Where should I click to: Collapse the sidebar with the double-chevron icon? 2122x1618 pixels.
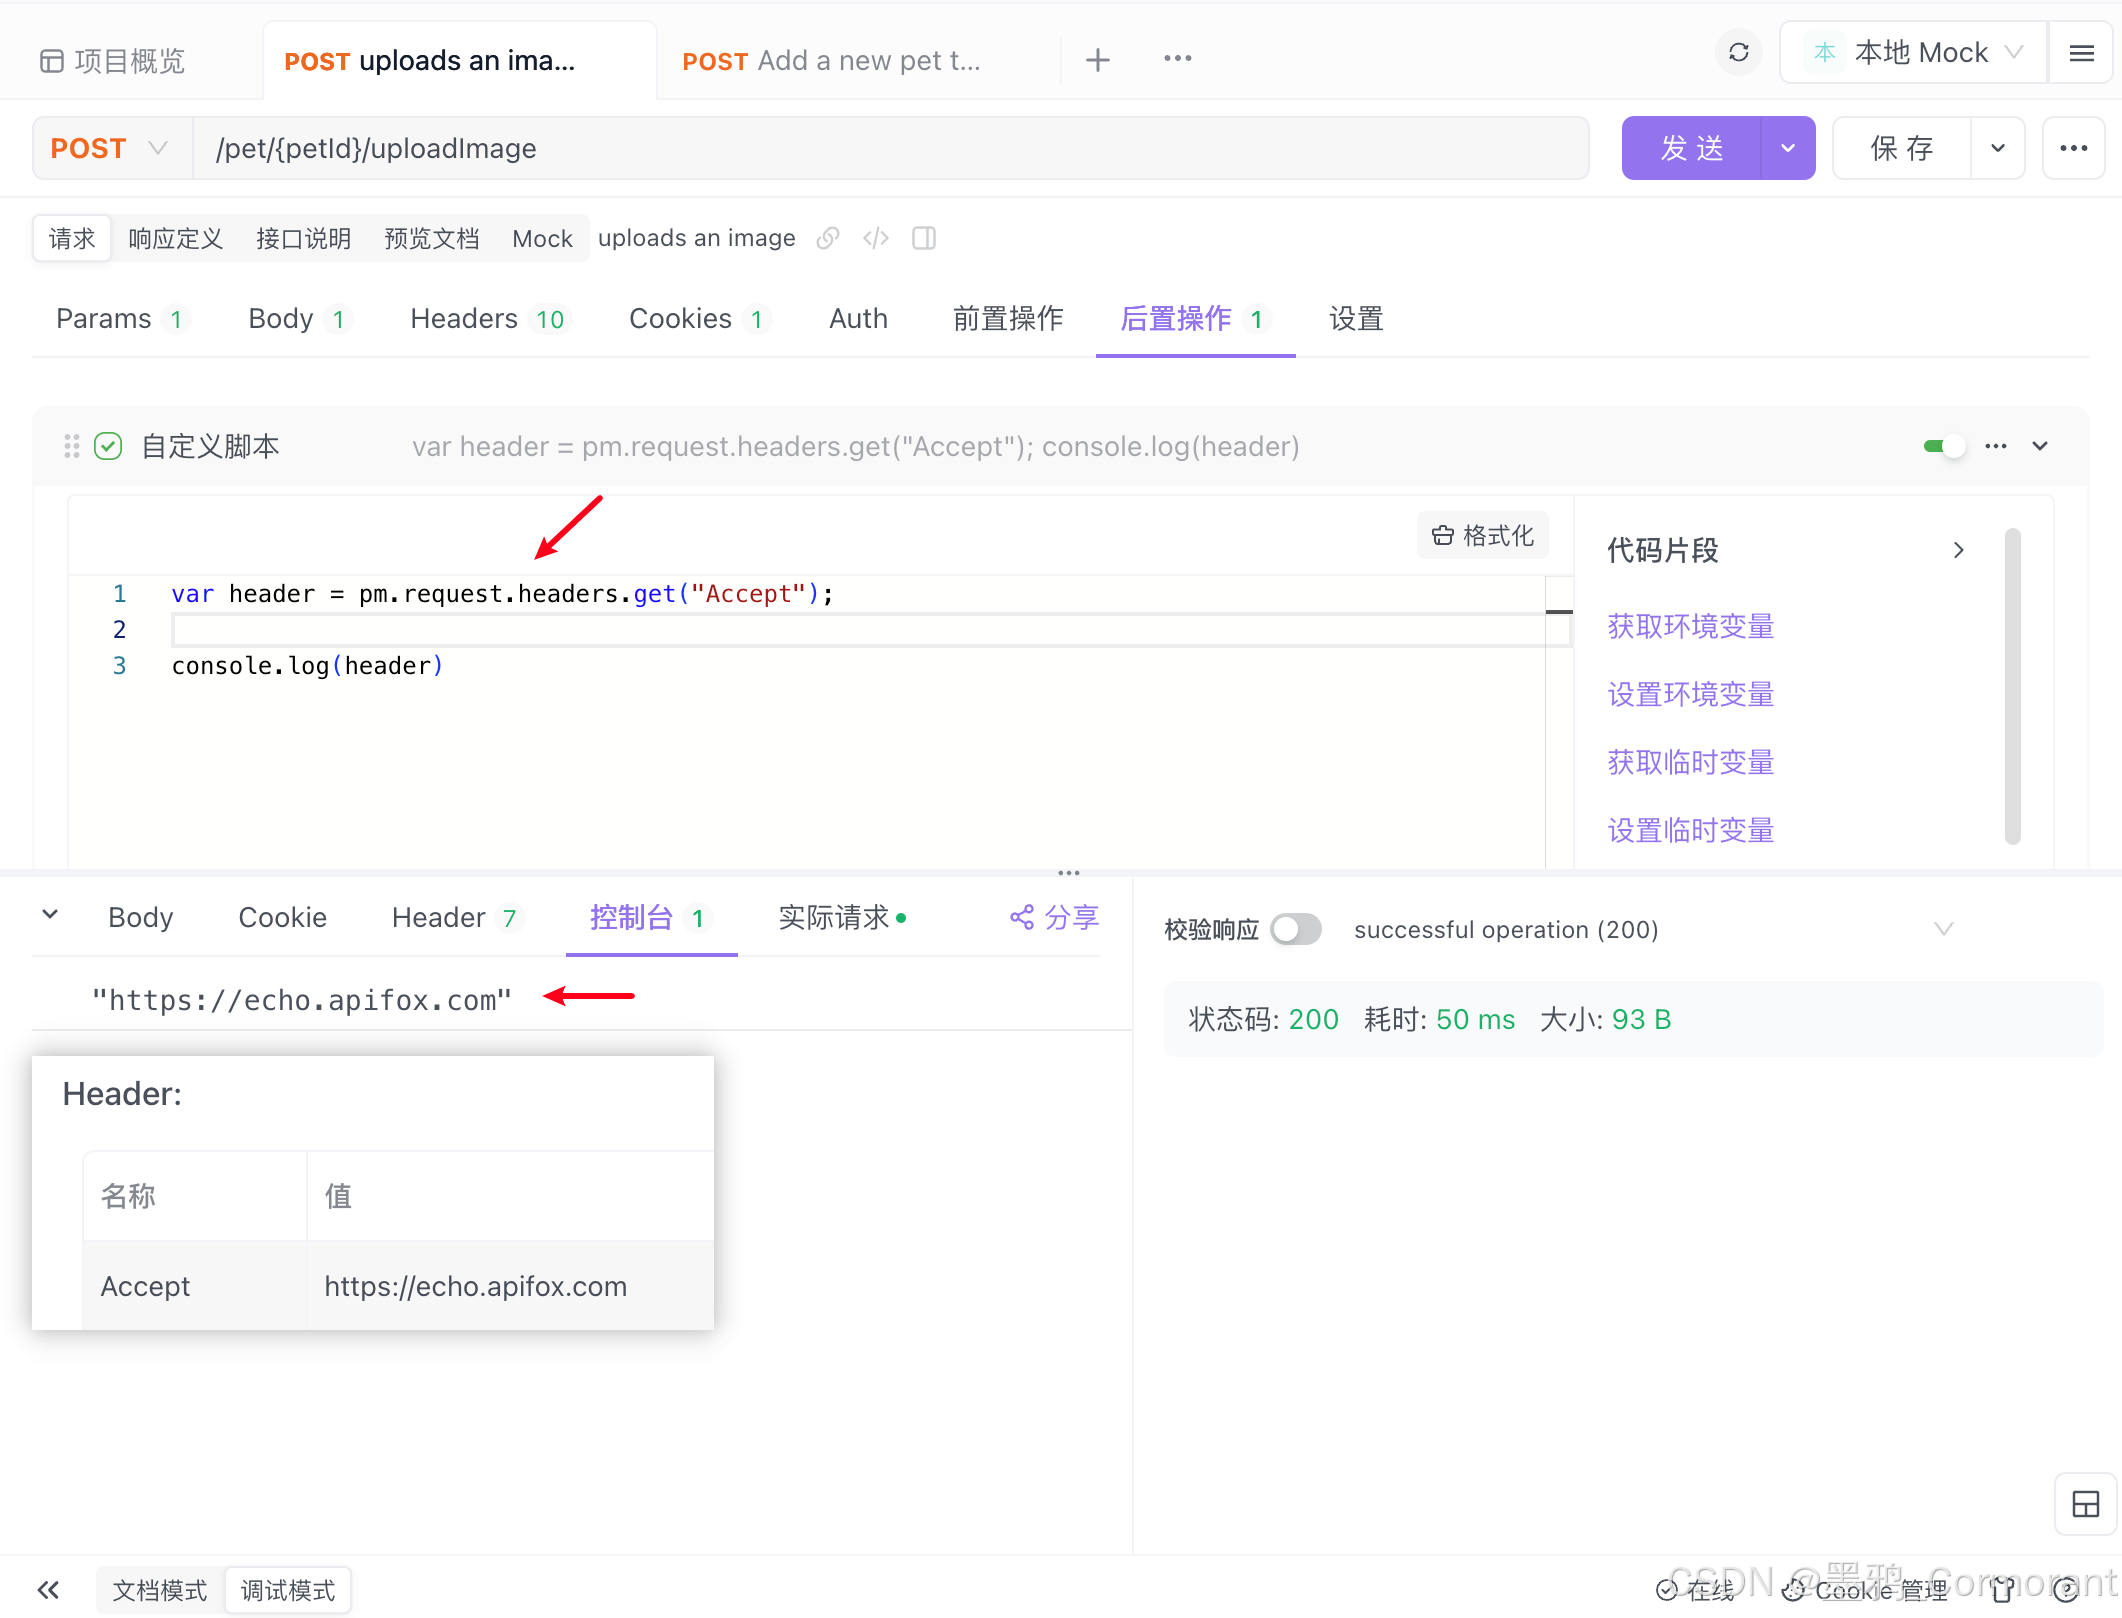coord(48,1589)
